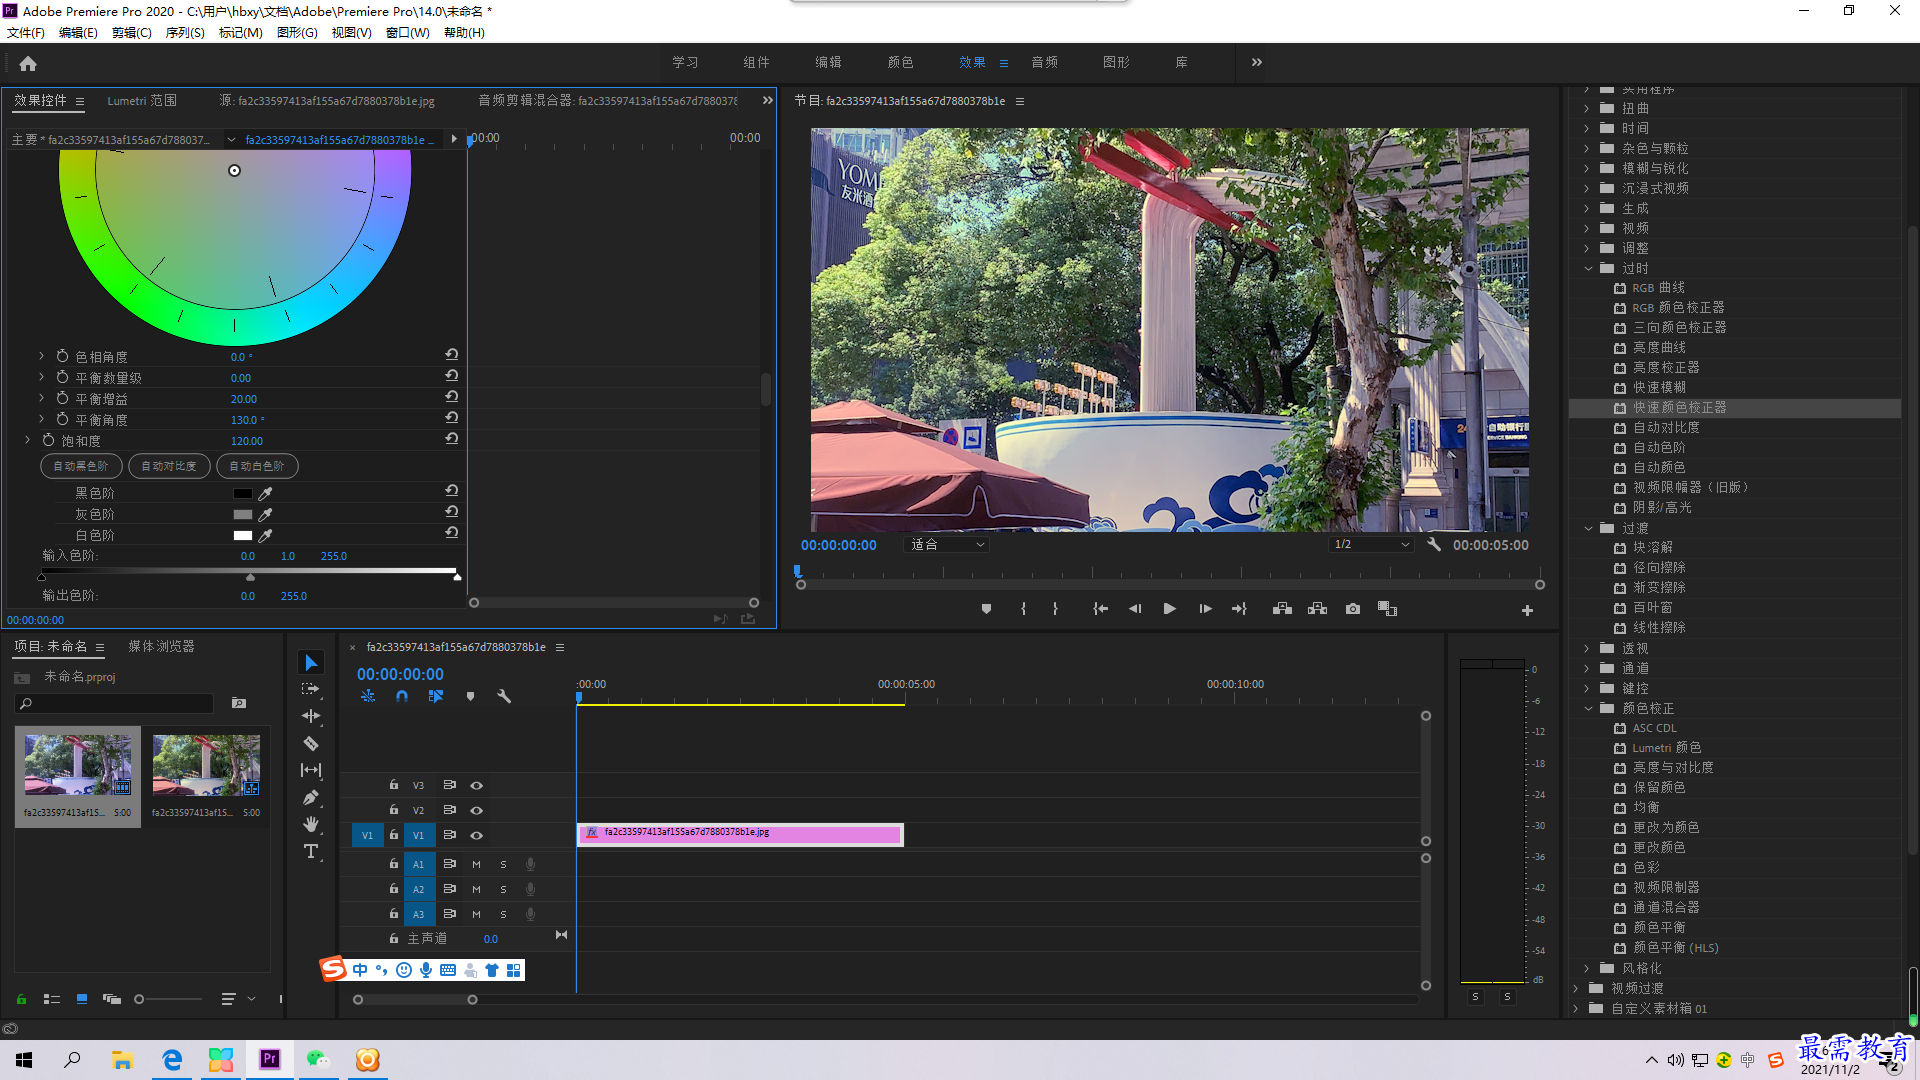
Task: Select the Type tool
Action: pos(311,851)
